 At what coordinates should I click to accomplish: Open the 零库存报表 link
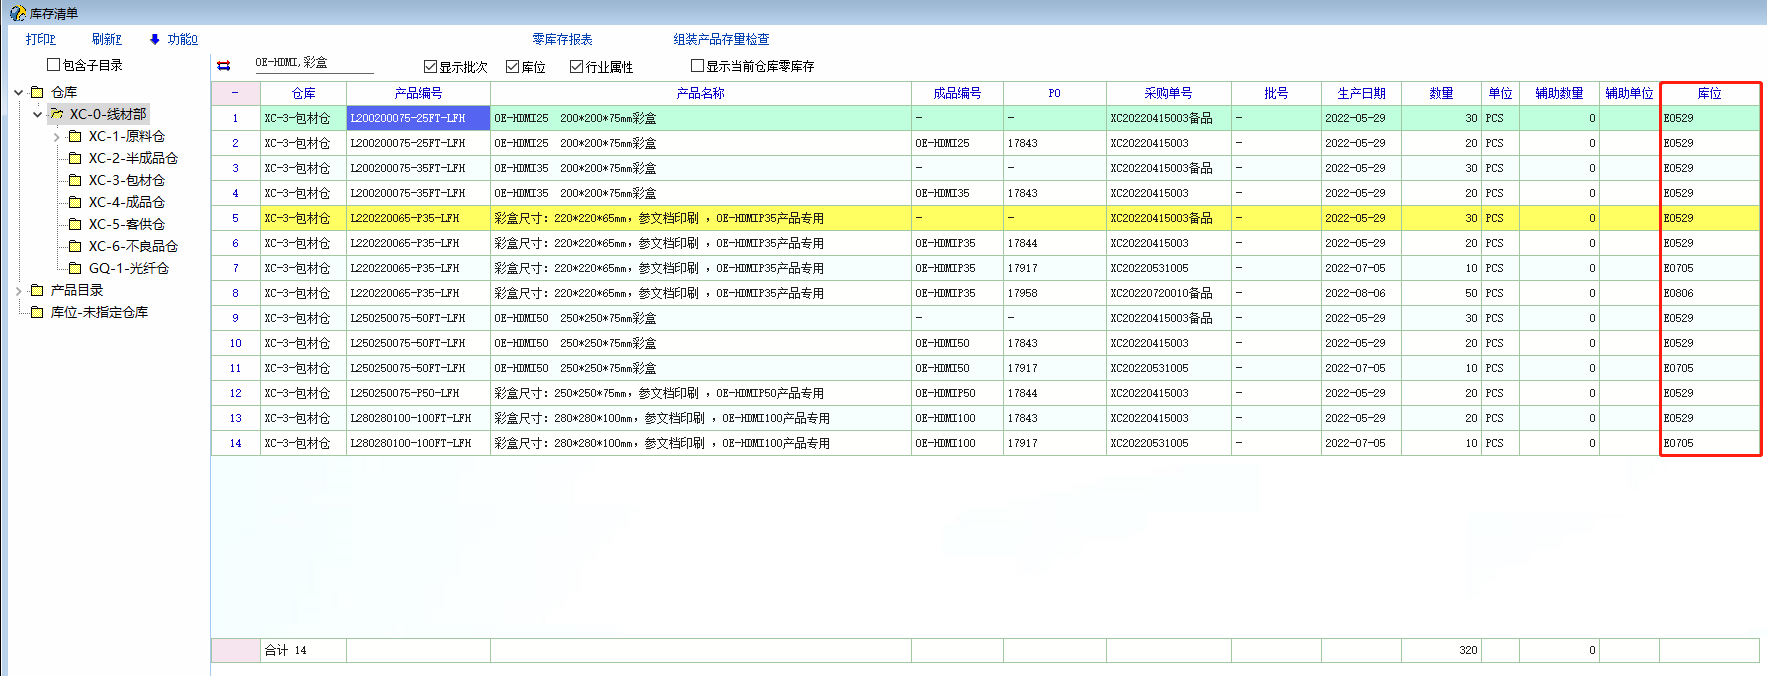(x=562, y=40)
